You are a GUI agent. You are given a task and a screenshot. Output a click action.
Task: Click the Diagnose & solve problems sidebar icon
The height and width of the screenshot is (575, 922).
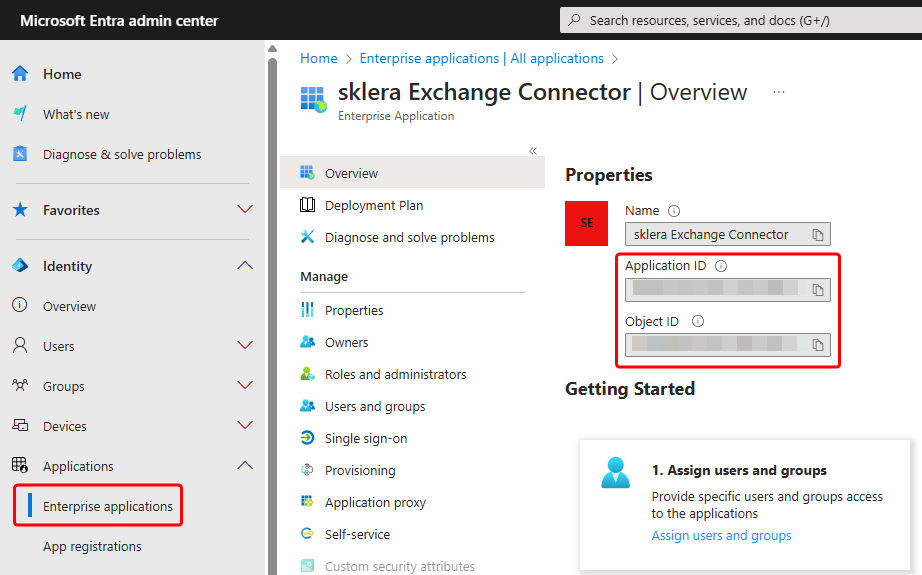(20, 153)
